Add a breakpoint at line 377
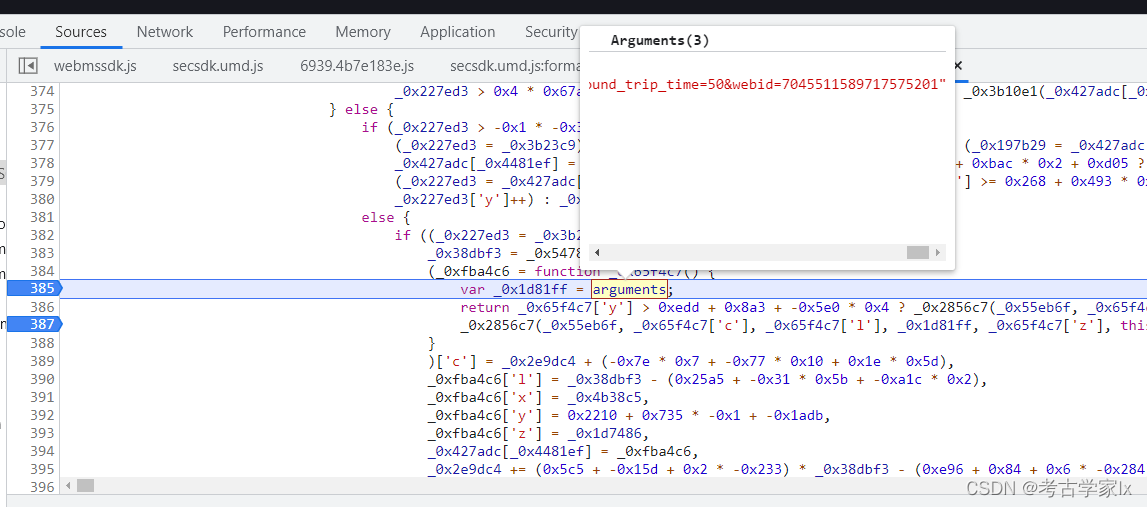Viewport: 1147px width, 507px height. click(x=42, y=145)
